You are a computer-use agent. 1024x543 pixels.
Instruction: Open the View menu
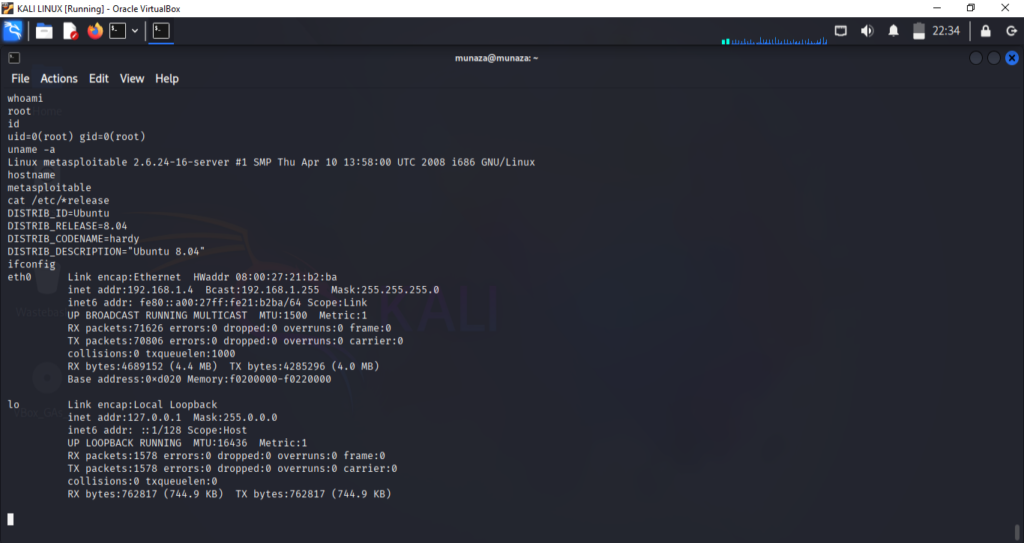click(132, 79)
